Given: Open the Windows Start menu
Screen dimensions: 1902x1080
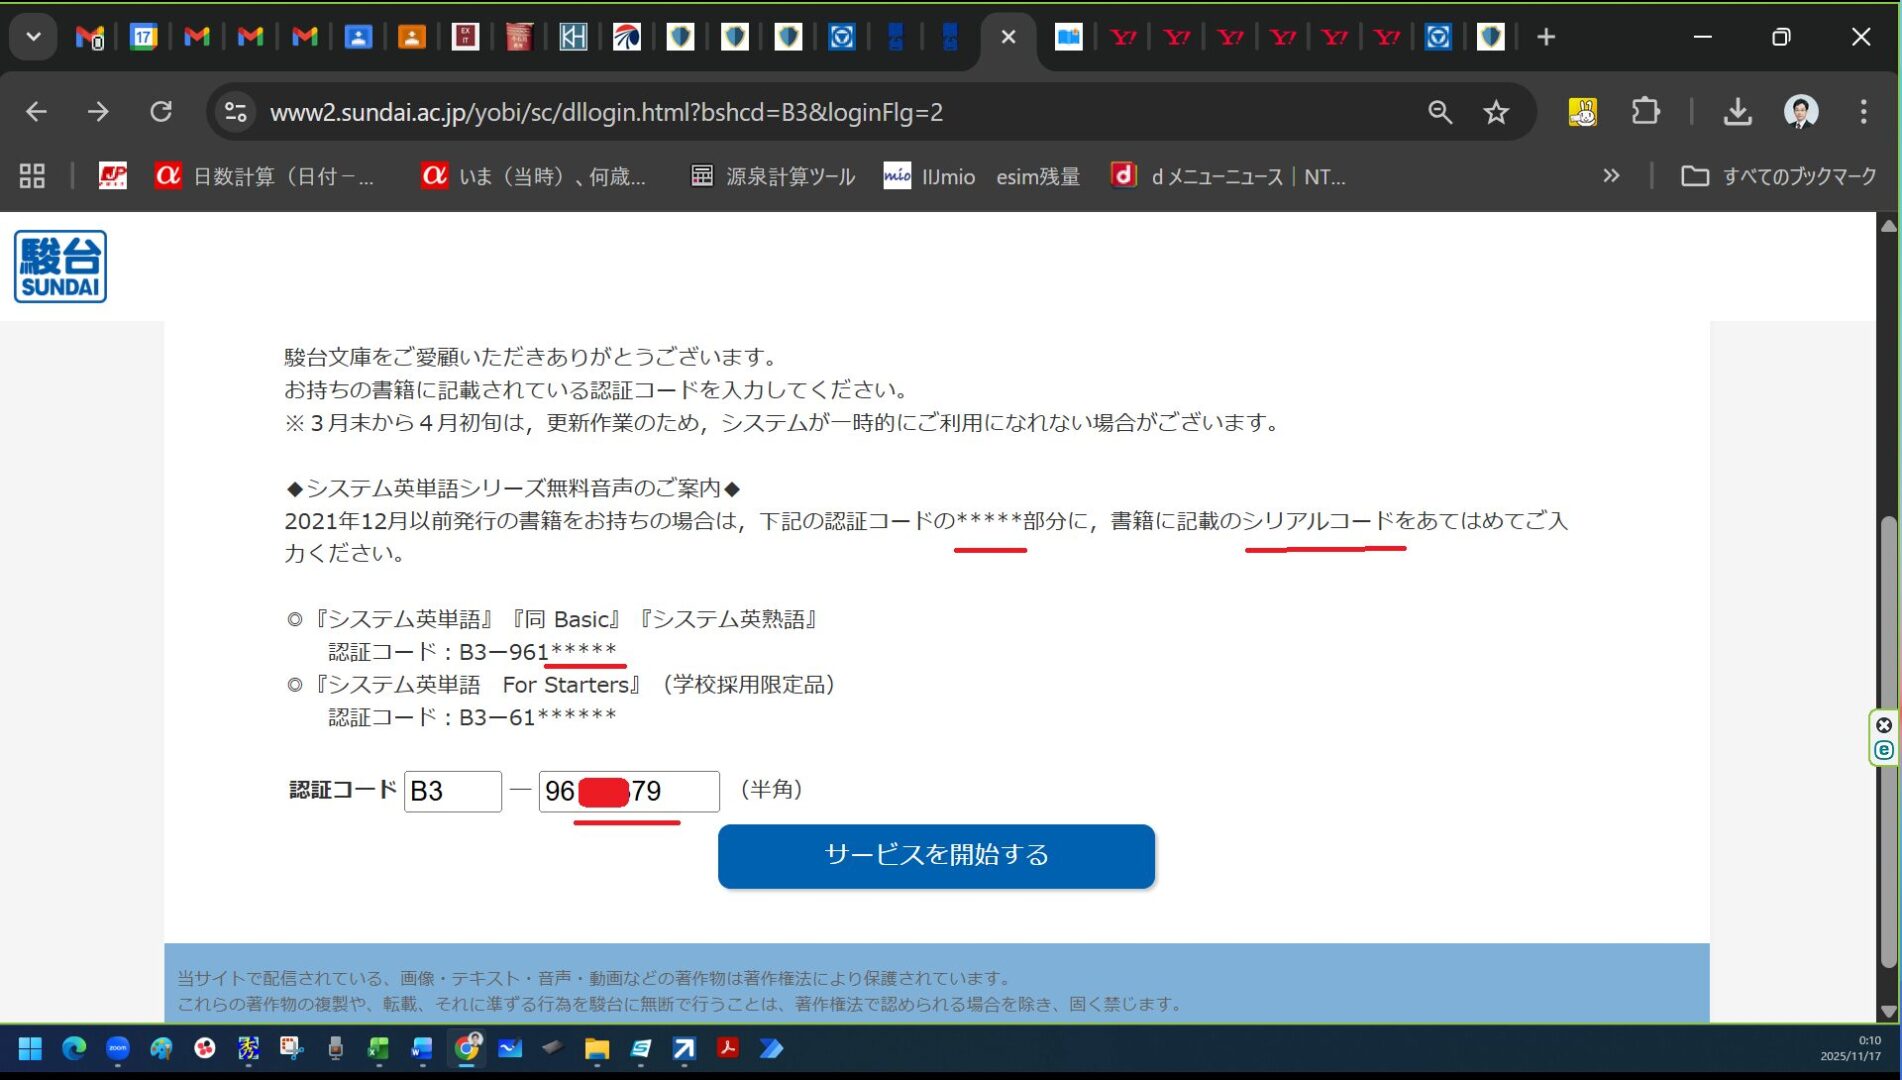Looking at the screenshot, I should click(30, 1048).
